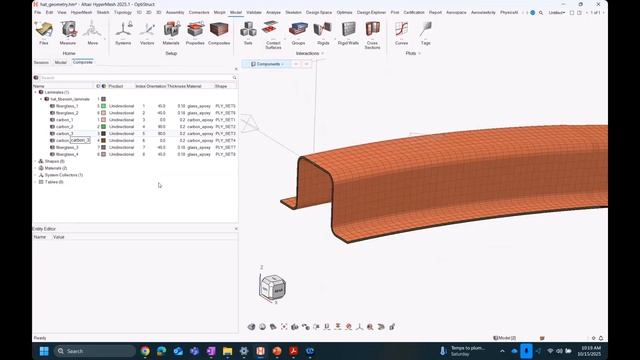Switch to the HyperMesh ribbon tab

pos(81,13)
